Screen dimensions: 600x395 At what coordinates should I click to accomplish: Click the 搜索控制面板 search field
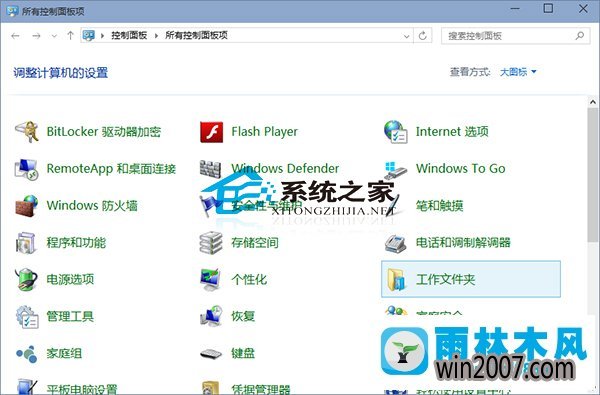[x=515, y=36]
